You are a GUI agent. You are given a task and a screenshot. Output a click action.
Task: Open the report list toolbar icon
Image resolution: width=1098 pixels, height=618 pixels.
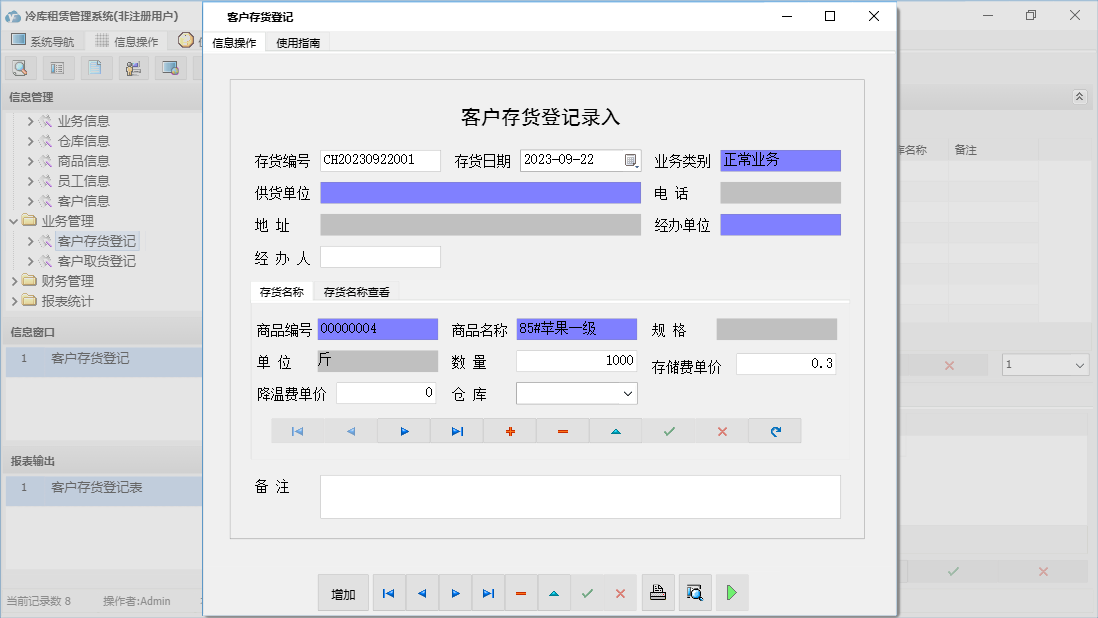pos(56,67)
